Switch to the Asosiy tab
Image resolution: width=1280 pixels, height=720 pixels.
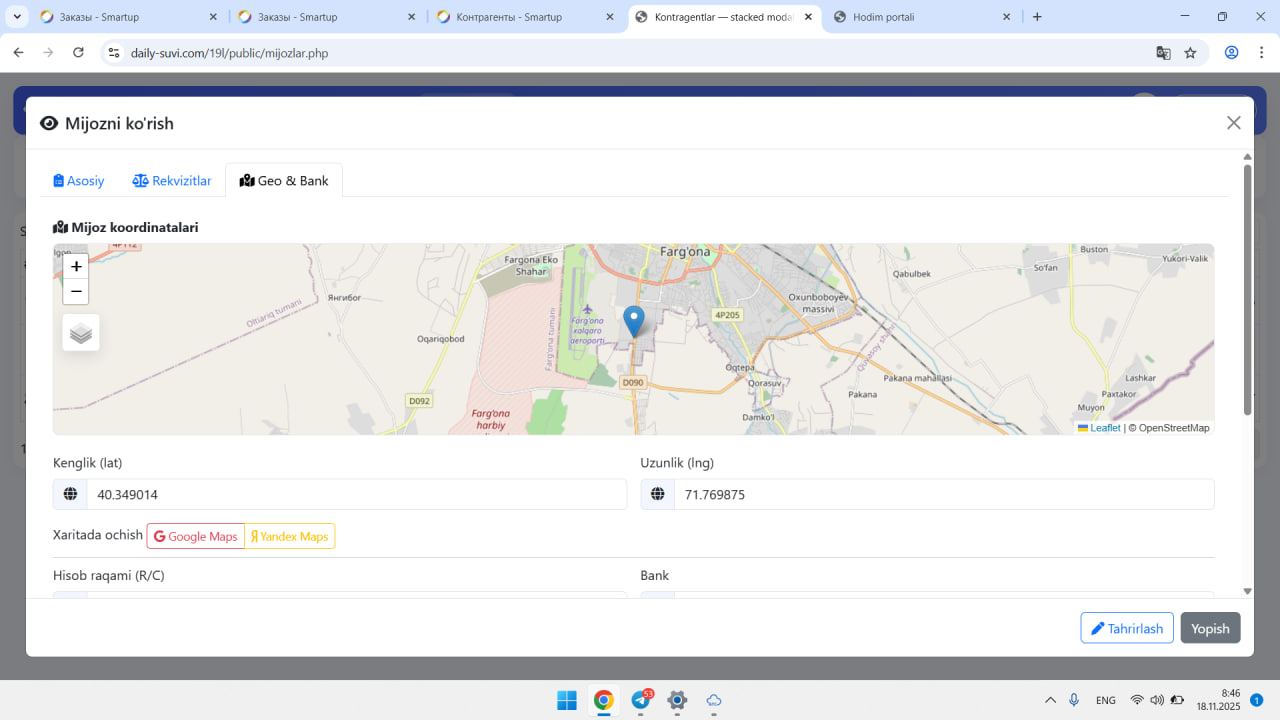click(79, 181)
